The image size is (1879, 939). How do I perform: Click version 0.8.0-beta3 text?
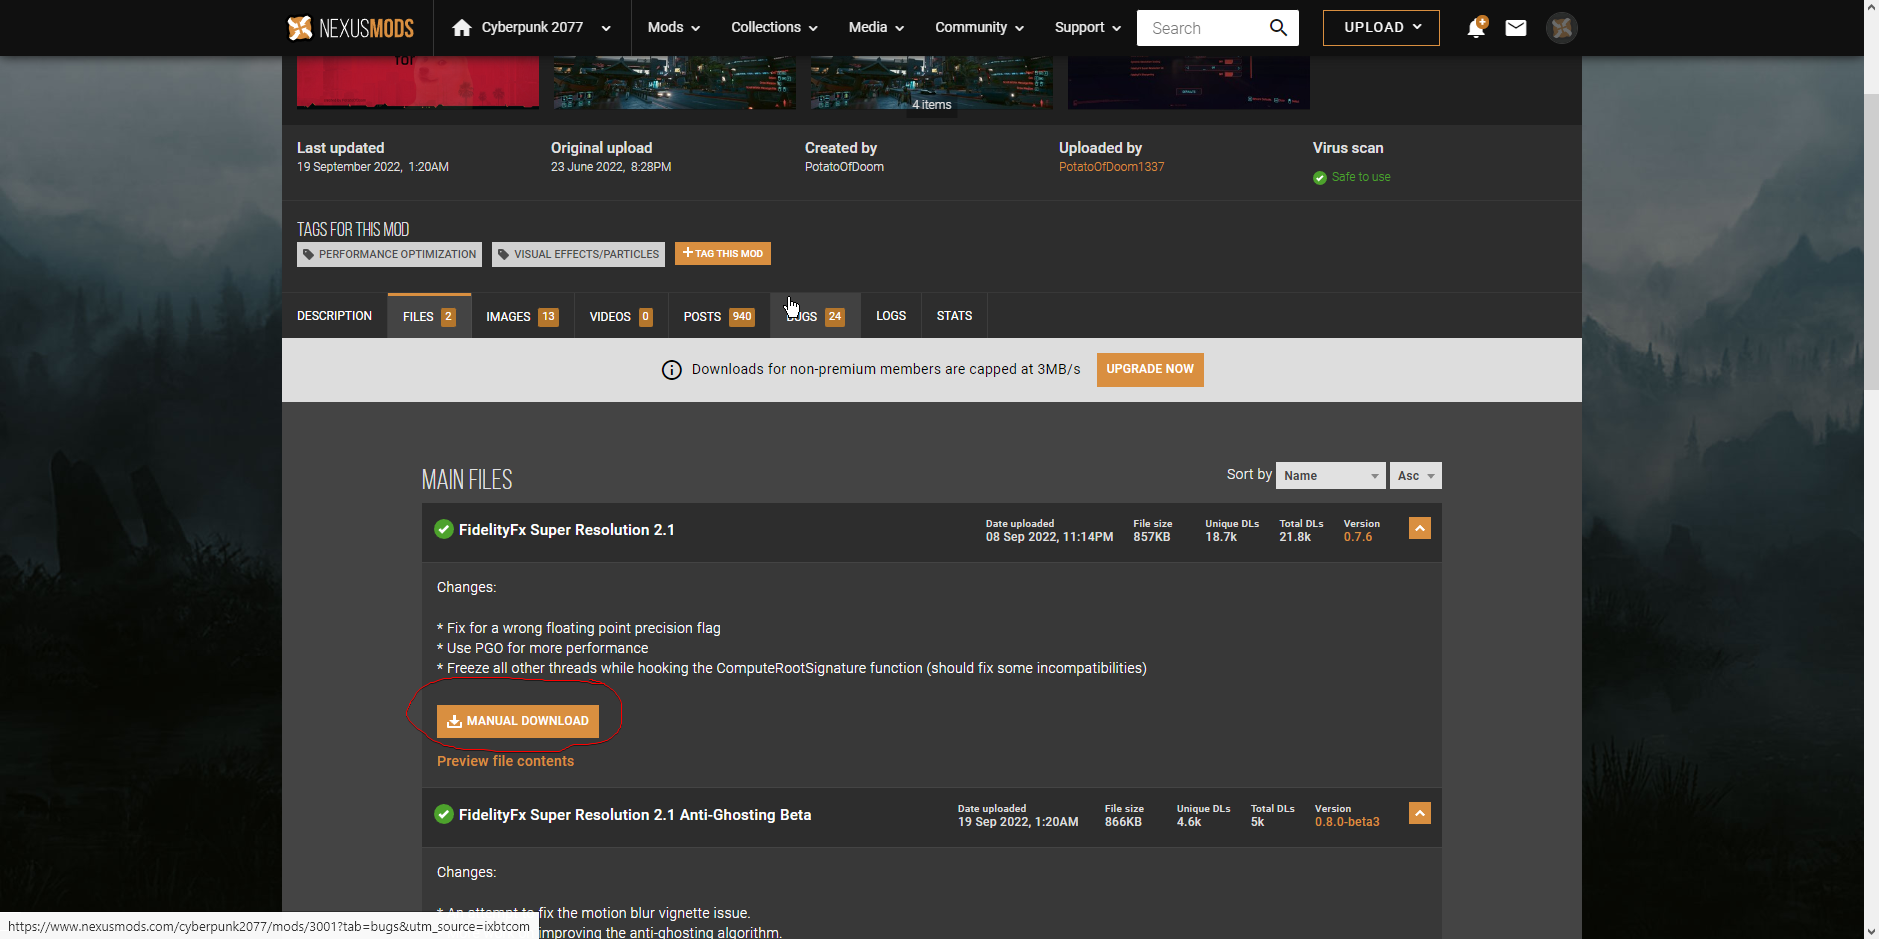(x=1347, y=822)
